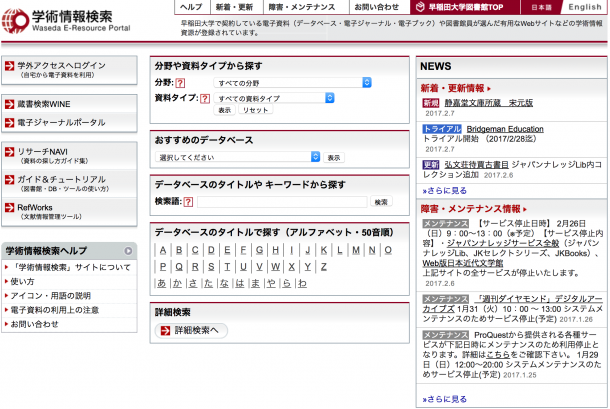
Task: Open 「学術情報検索」サイトについて help link
Action: coord(70,267)
